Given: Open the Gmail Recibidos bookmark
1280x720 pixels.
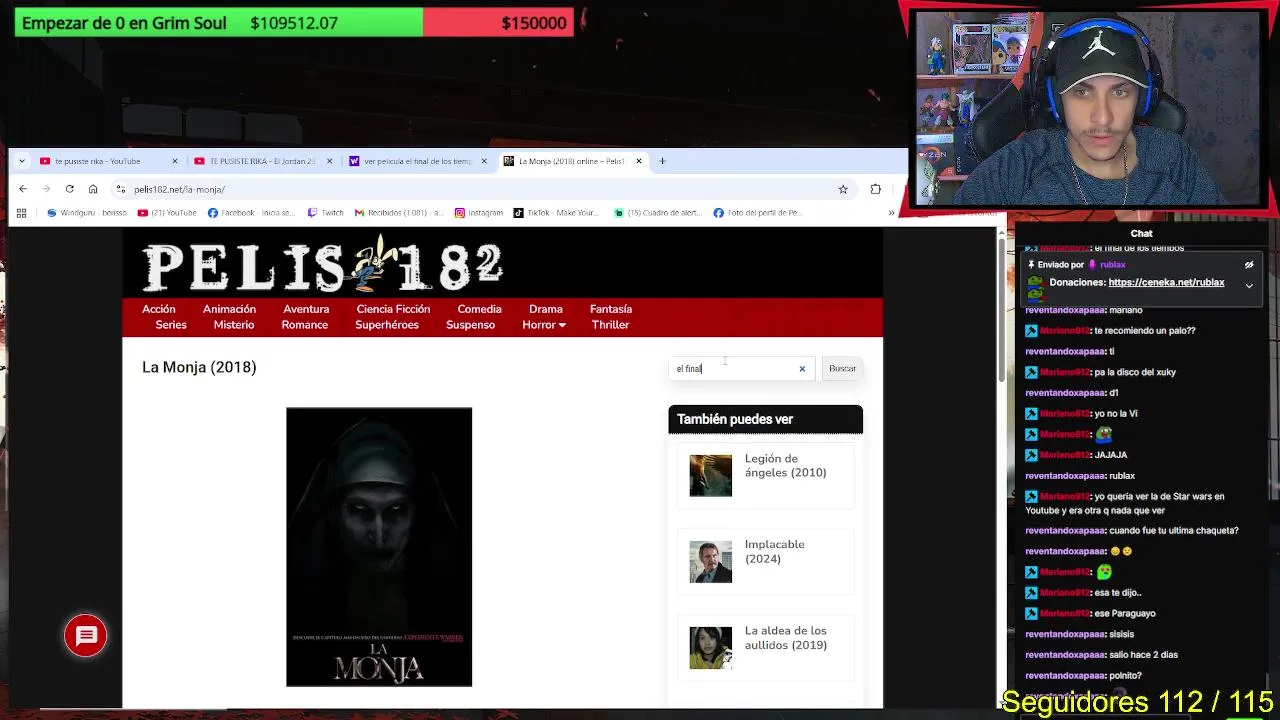Looking at the screenshot, I should pos(399,213).
